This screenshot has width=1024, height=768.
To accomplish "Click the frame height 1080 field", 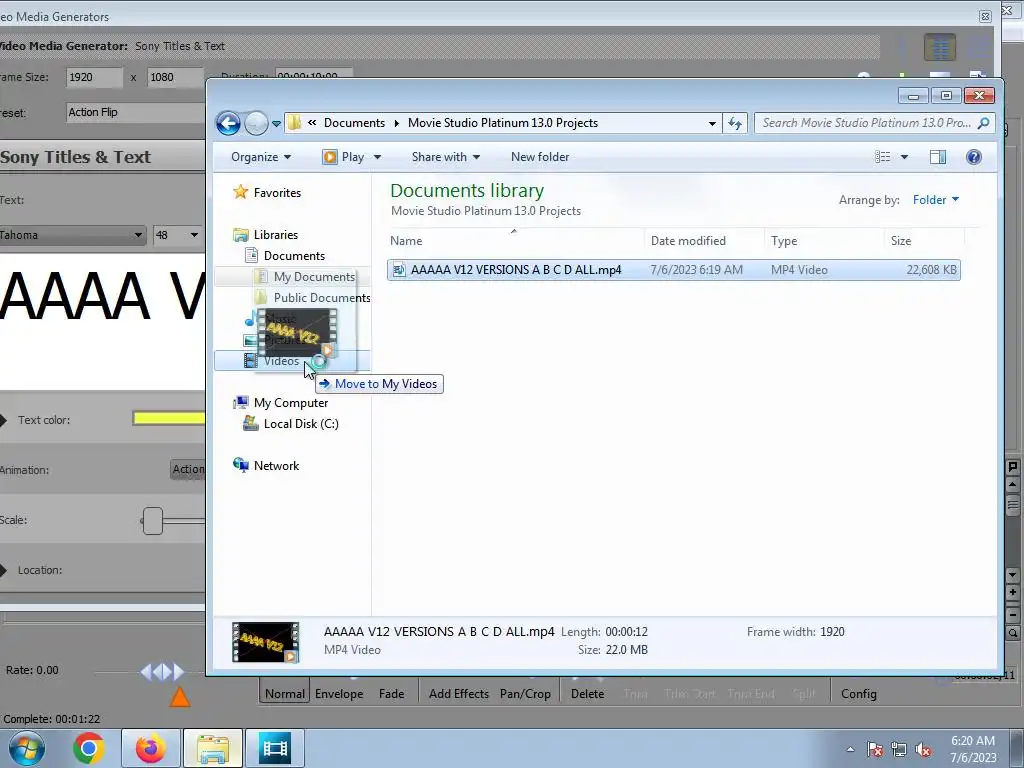I will point(175,77).
